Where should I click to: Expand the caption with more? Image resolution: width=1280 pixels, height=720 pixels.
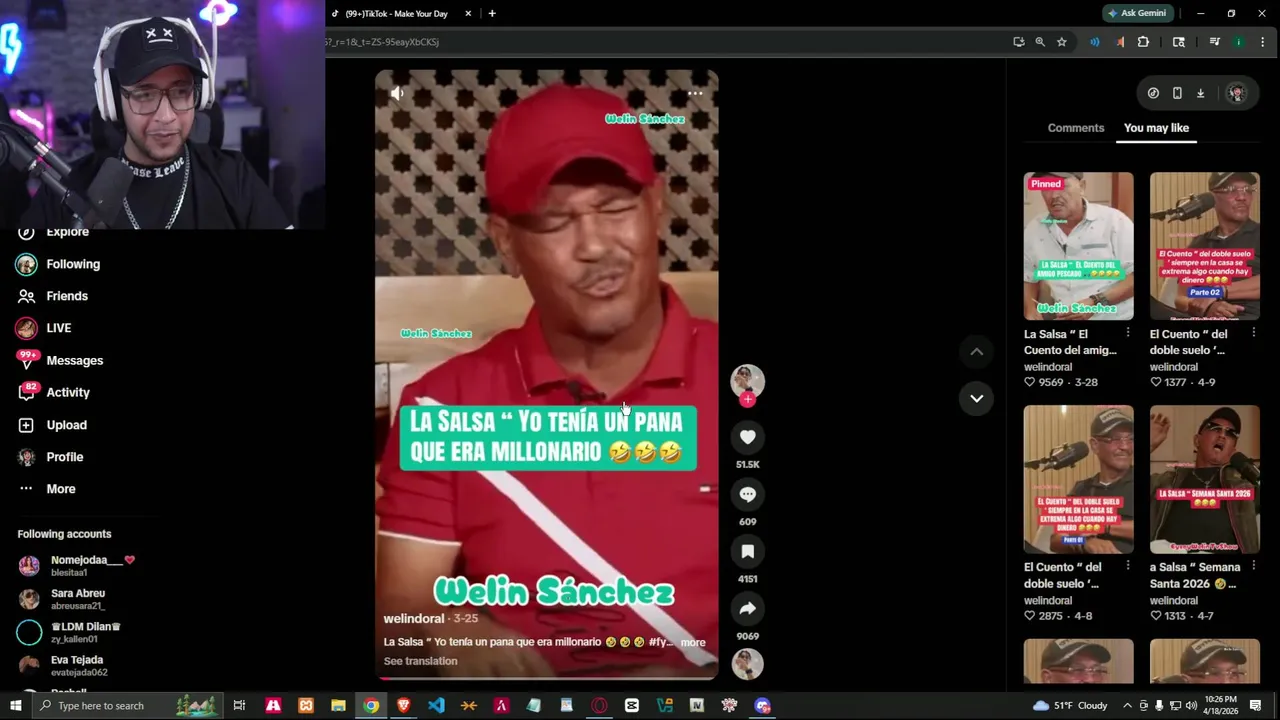pos(693,643)
